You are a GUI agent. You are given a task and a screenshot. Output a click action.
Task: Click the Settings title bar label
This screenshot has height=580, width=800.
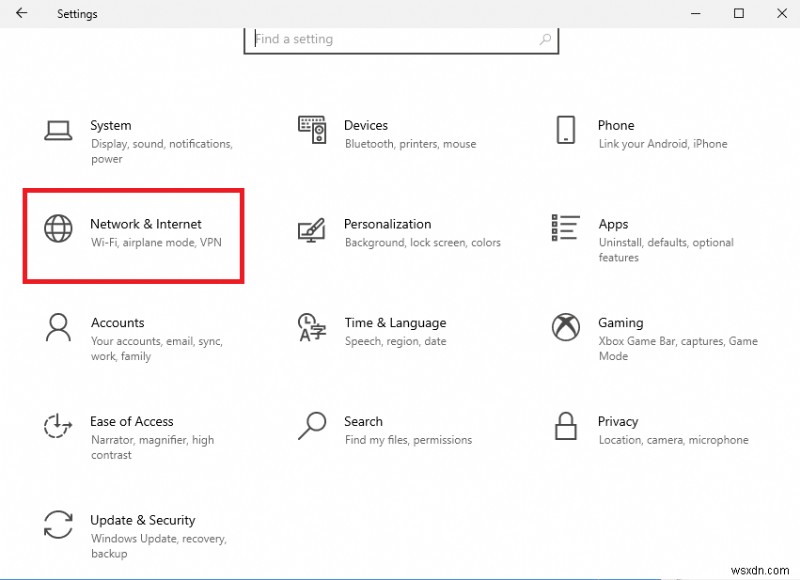(x=77, y=14)
